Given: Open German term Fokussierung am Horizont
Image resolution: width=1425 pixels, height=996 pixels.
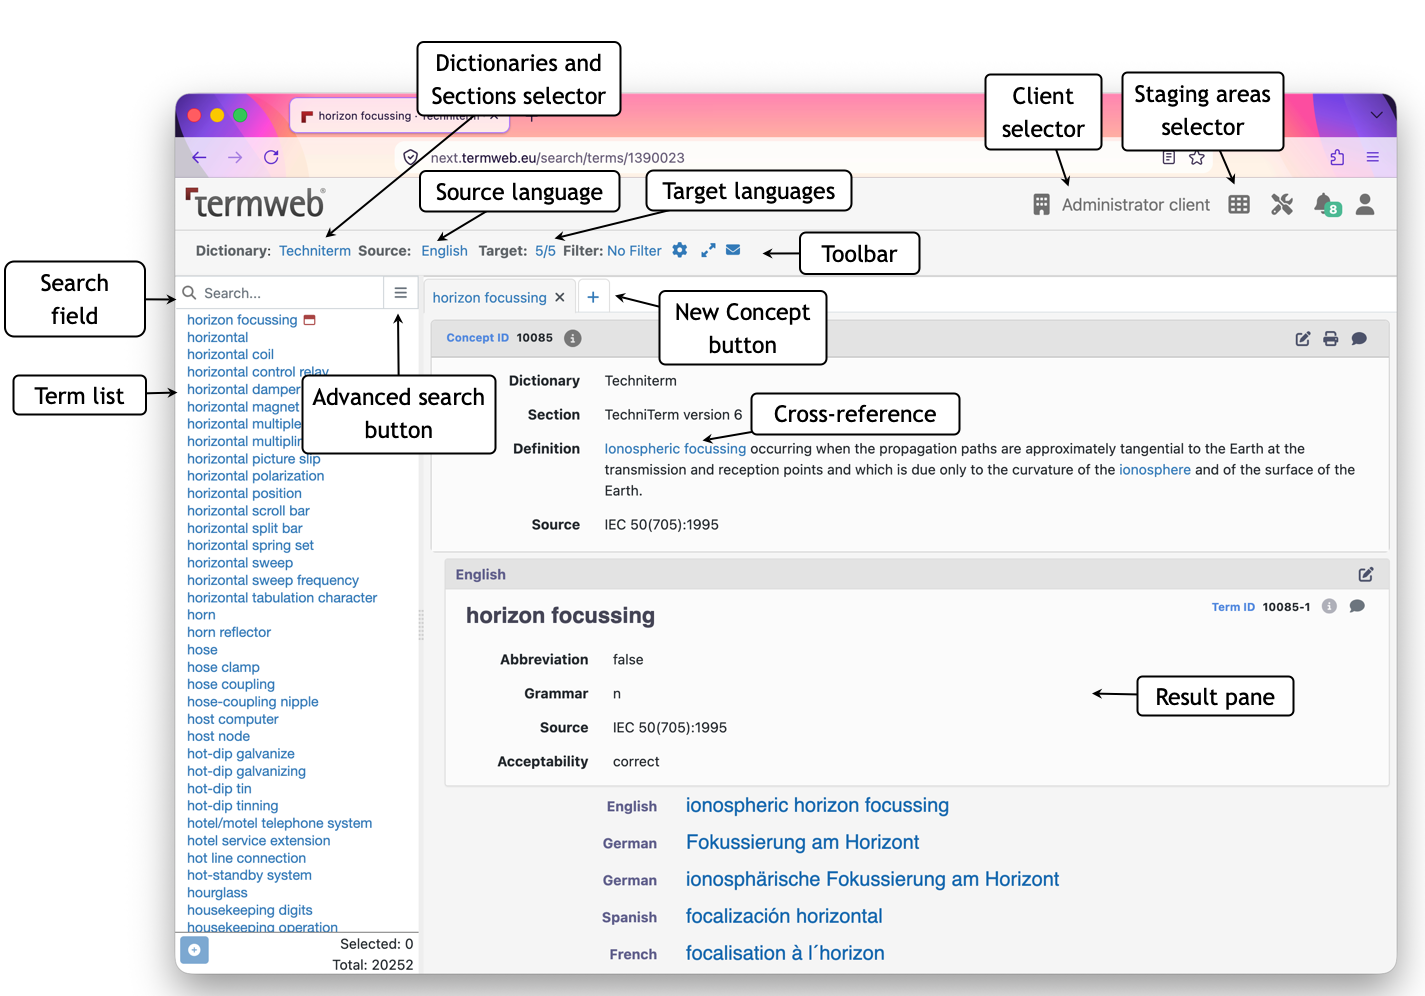Looking at the screenshot, I should pos(802,842).
